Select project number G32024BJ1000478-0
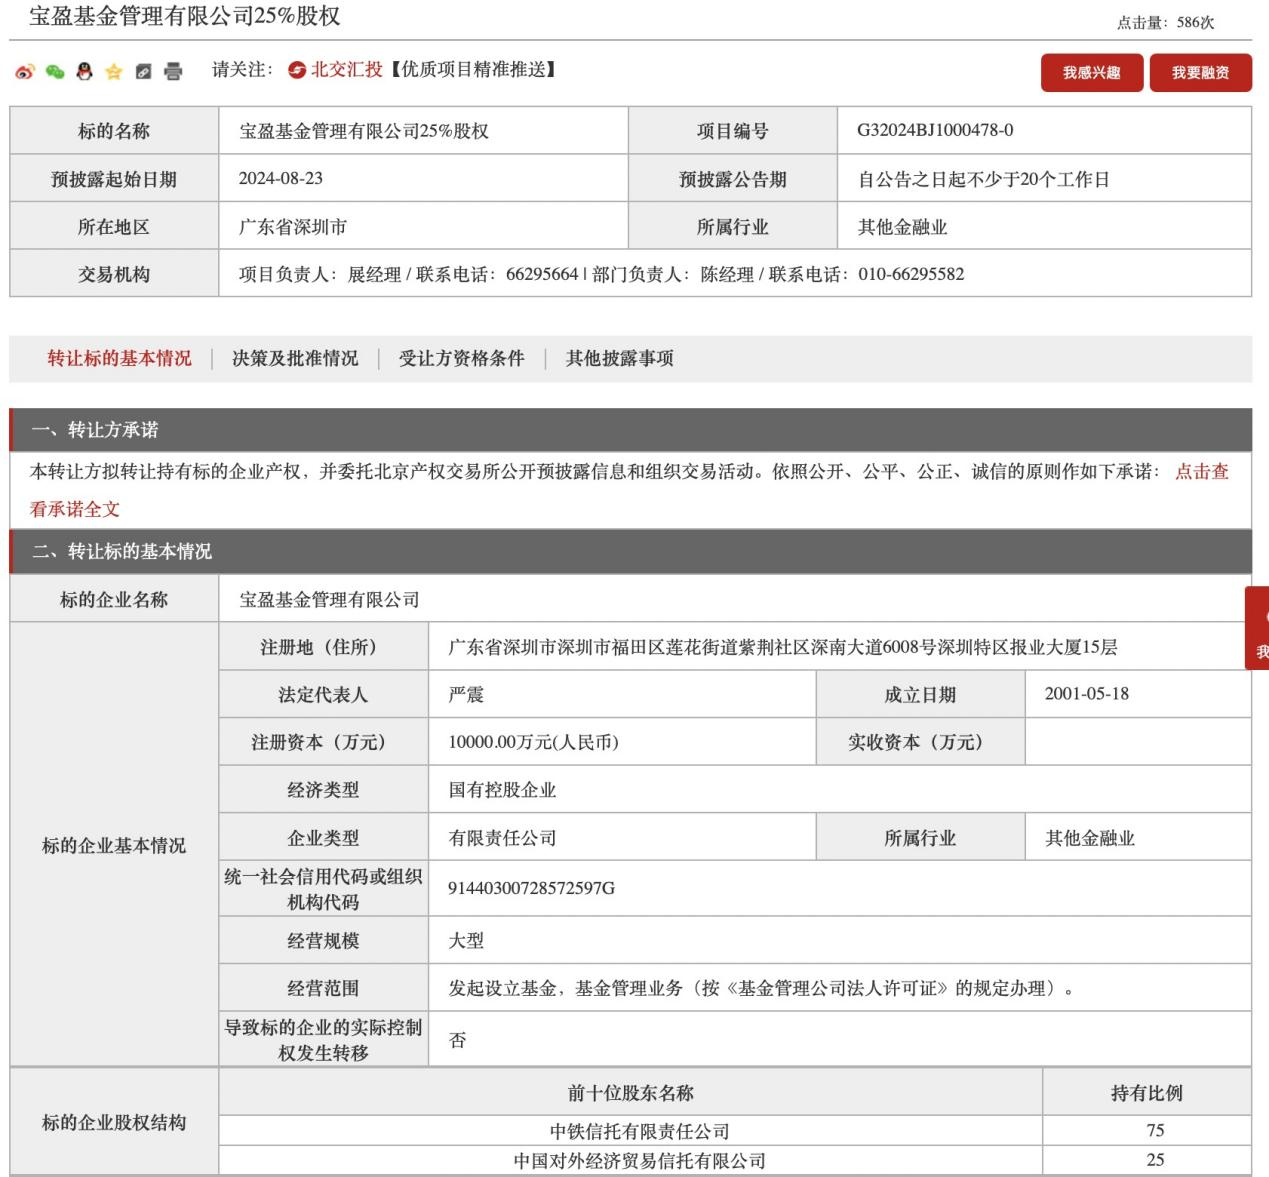The width and height of the screenshot is (1269, 1177). [x=935, y=130]
